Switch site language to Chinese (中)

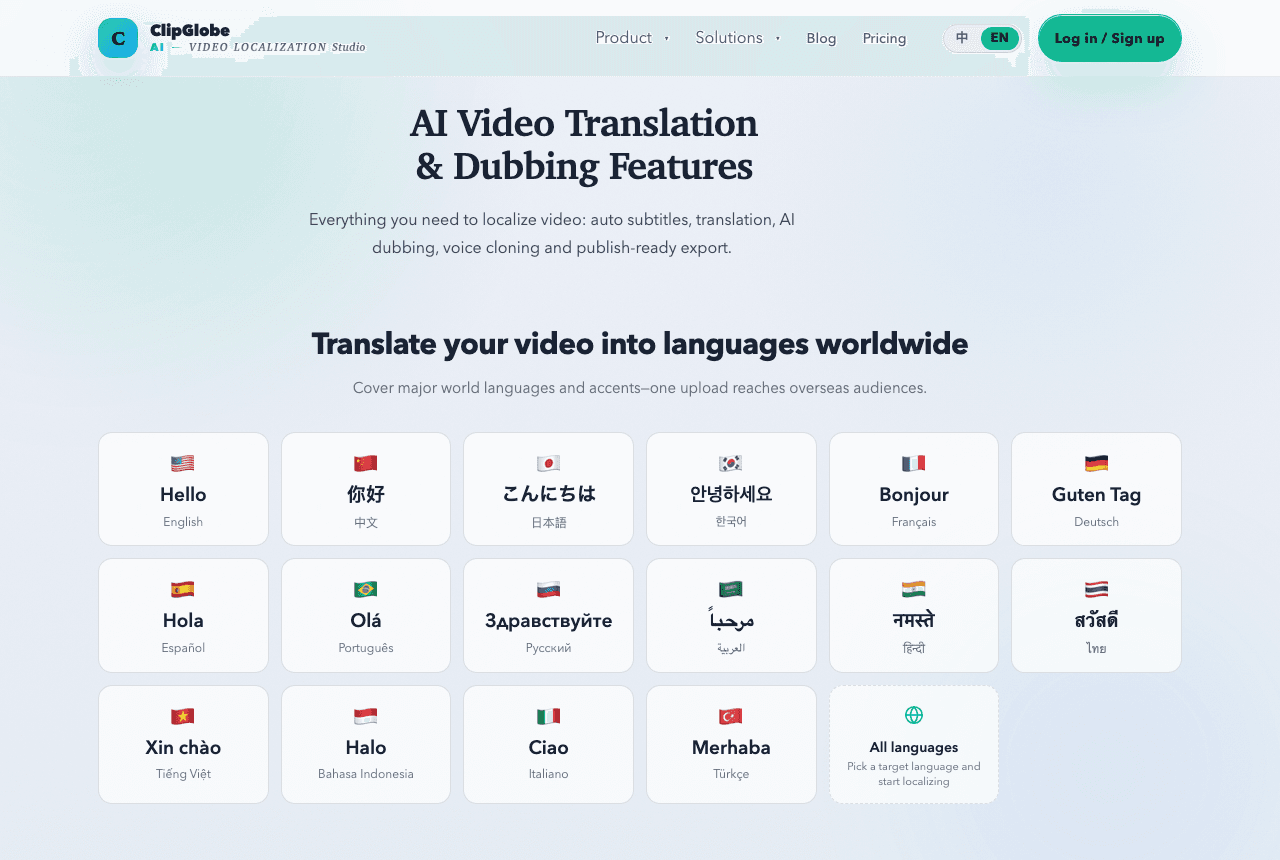(x=962, y=38)
